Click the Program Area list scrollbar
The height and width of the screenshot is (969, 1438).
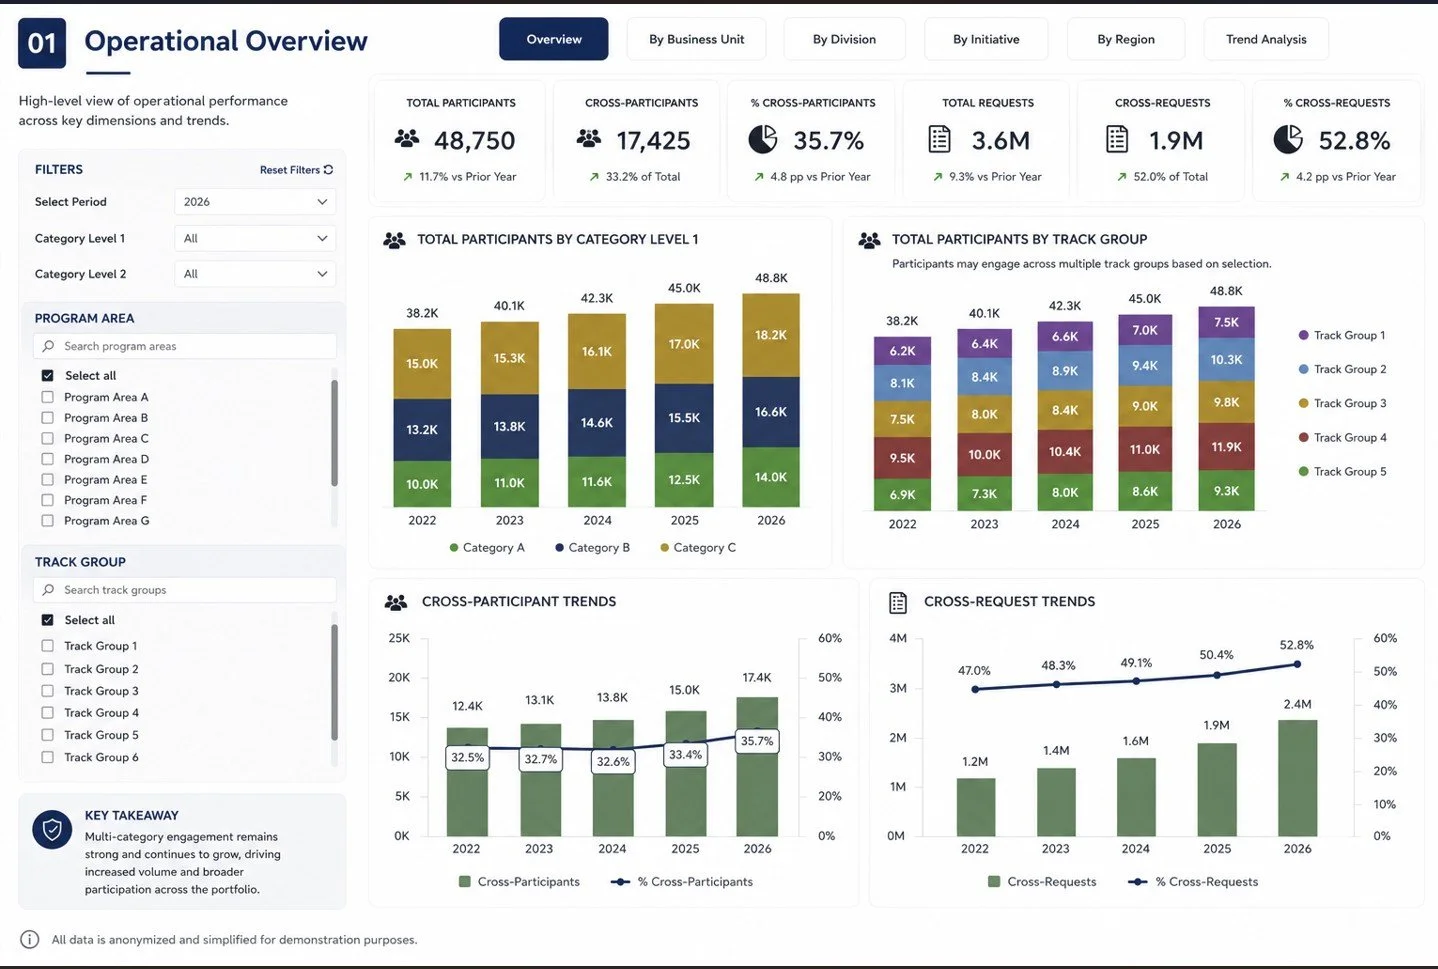[334, 433]
